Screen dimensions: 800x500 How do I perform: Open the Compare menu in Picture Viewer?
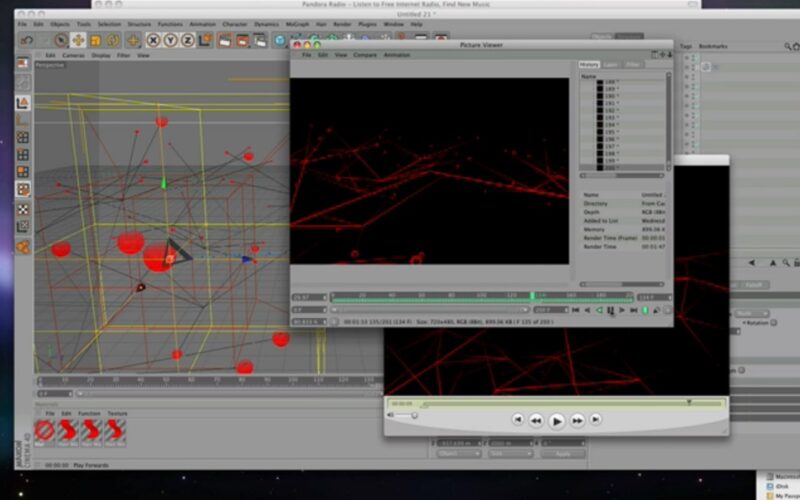[365, 55]
